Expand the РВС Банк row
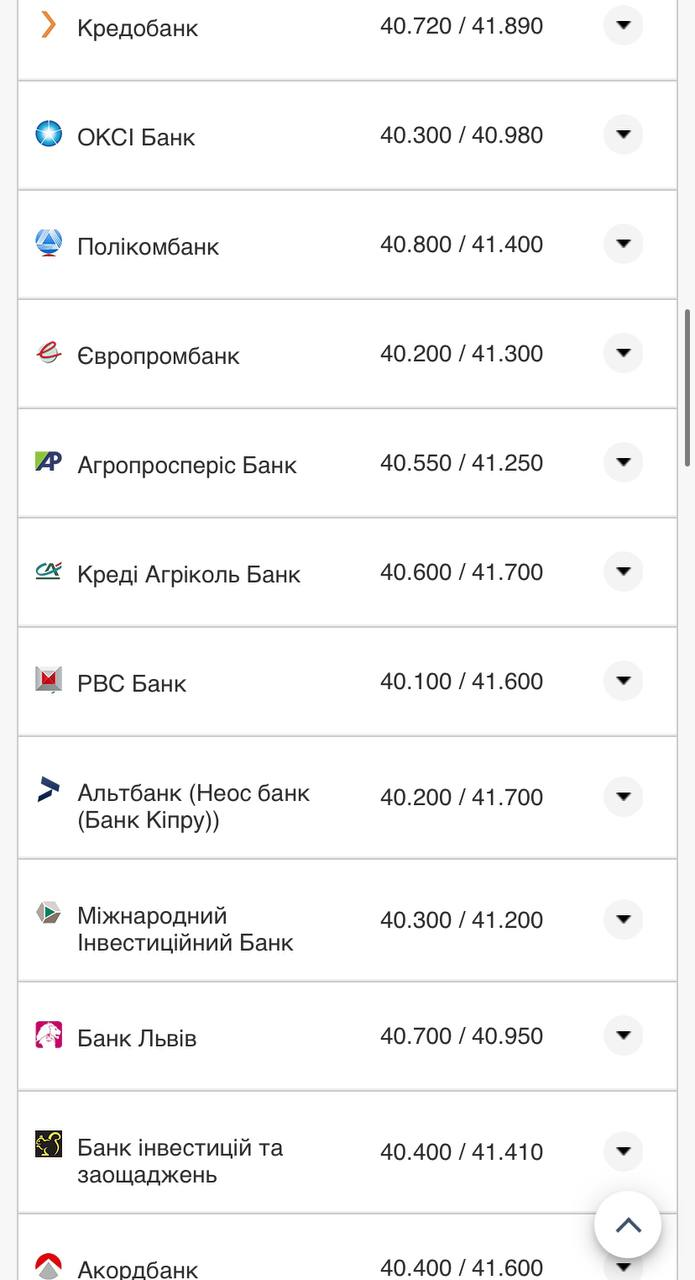Screen dimensions: 695x1280 623,681
